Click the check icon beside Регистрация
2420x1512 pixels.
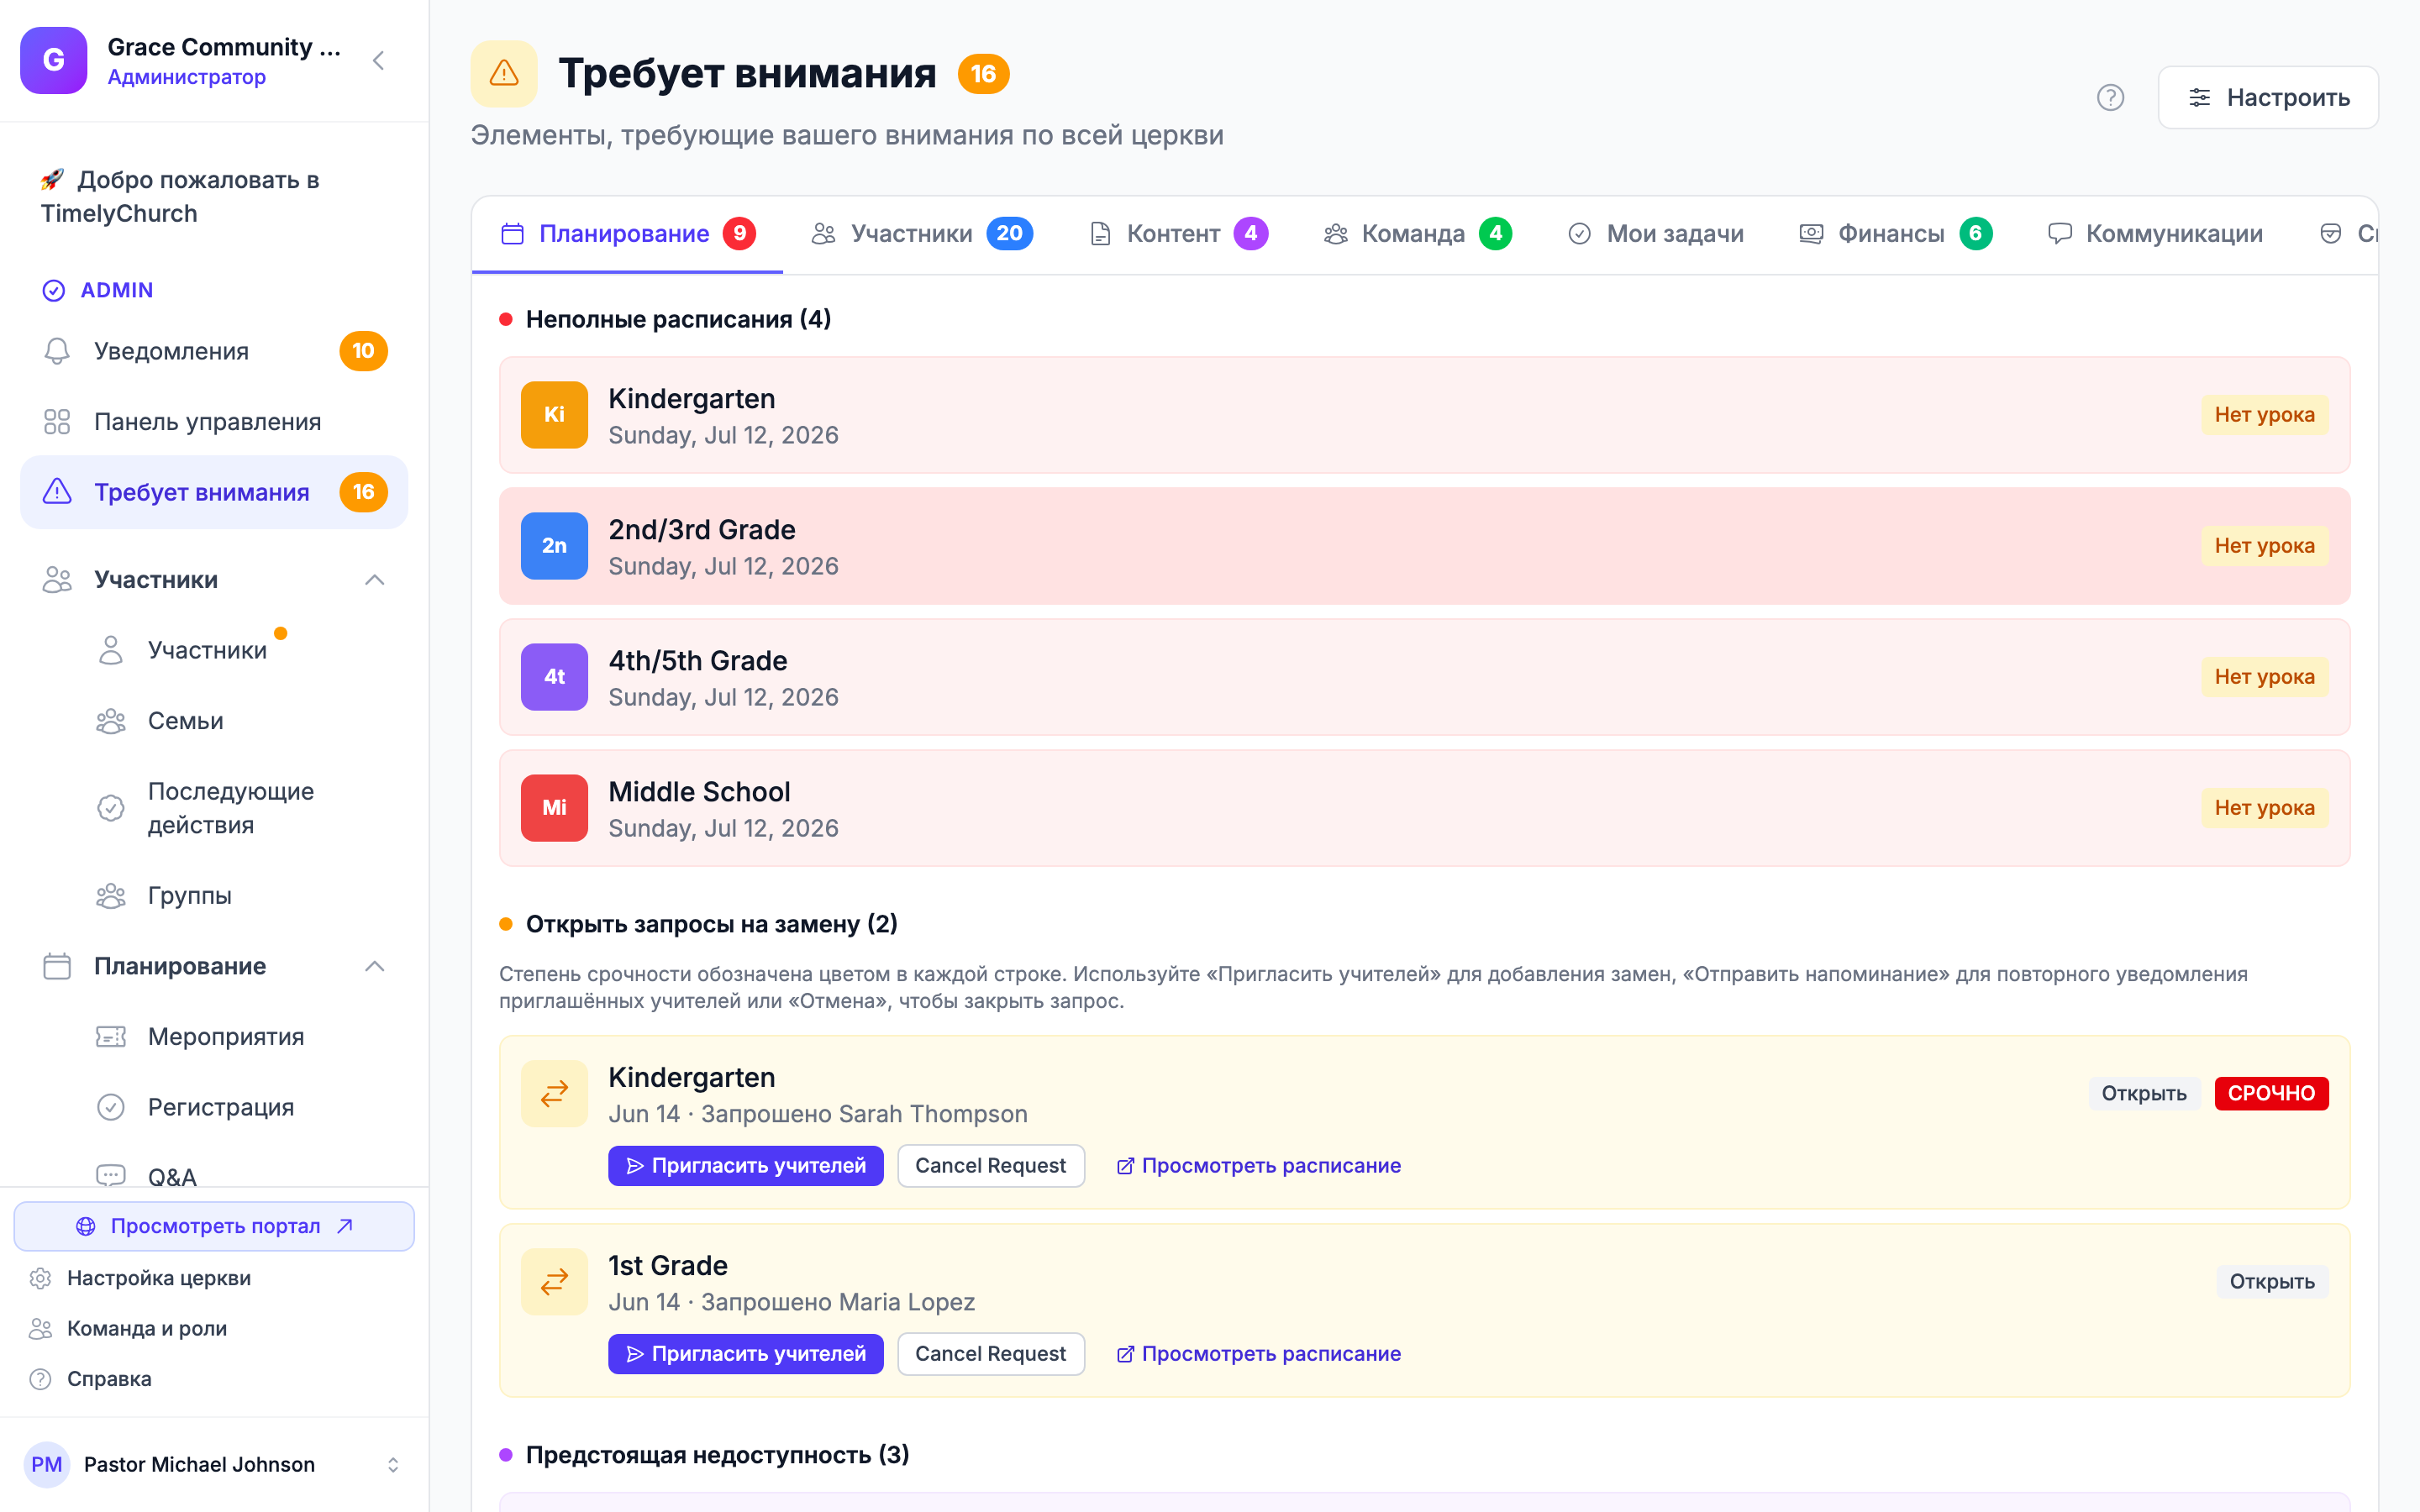pyautogui.click(x=111, y=1107)
